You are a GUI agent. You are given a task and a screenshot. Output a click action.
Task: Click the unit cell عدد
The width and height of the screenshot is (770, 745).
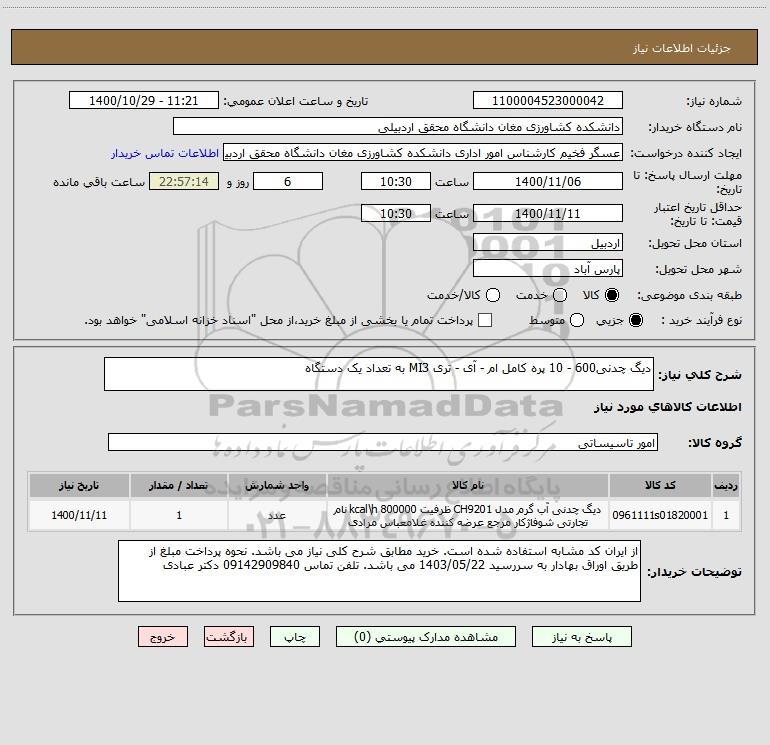tap(277, 515)
